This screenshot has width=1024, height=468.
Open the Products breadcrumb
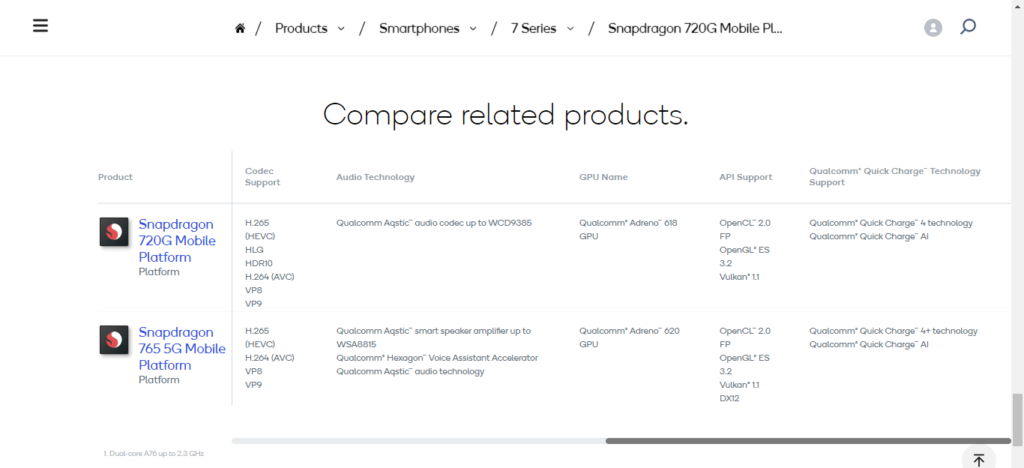click(301, 29)
